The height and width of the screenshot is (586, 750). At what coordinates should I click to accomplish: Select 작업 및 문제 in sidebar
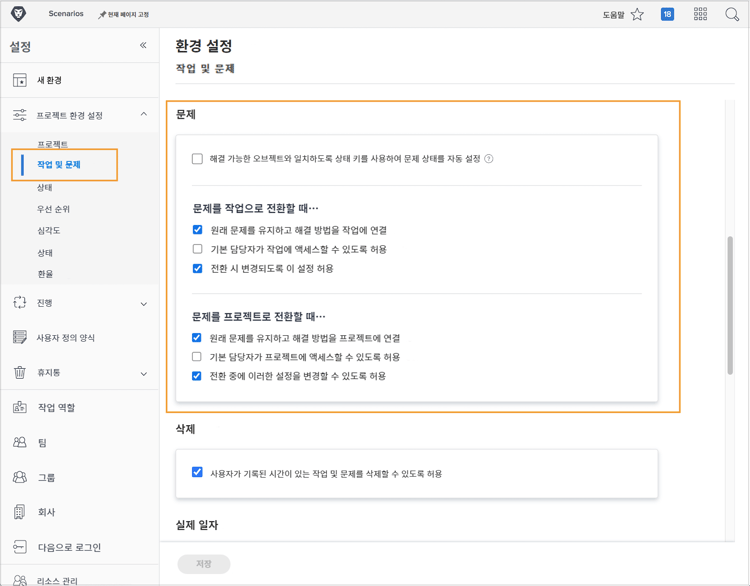[x=59, y=165]
